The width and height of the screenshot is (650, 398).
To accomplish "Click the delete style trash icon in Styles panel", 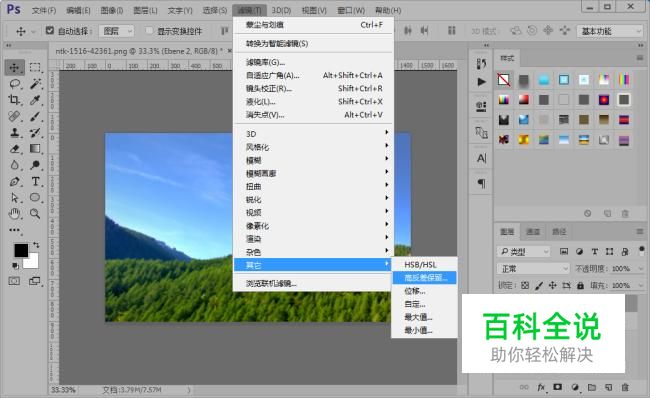I will (625, 214).
